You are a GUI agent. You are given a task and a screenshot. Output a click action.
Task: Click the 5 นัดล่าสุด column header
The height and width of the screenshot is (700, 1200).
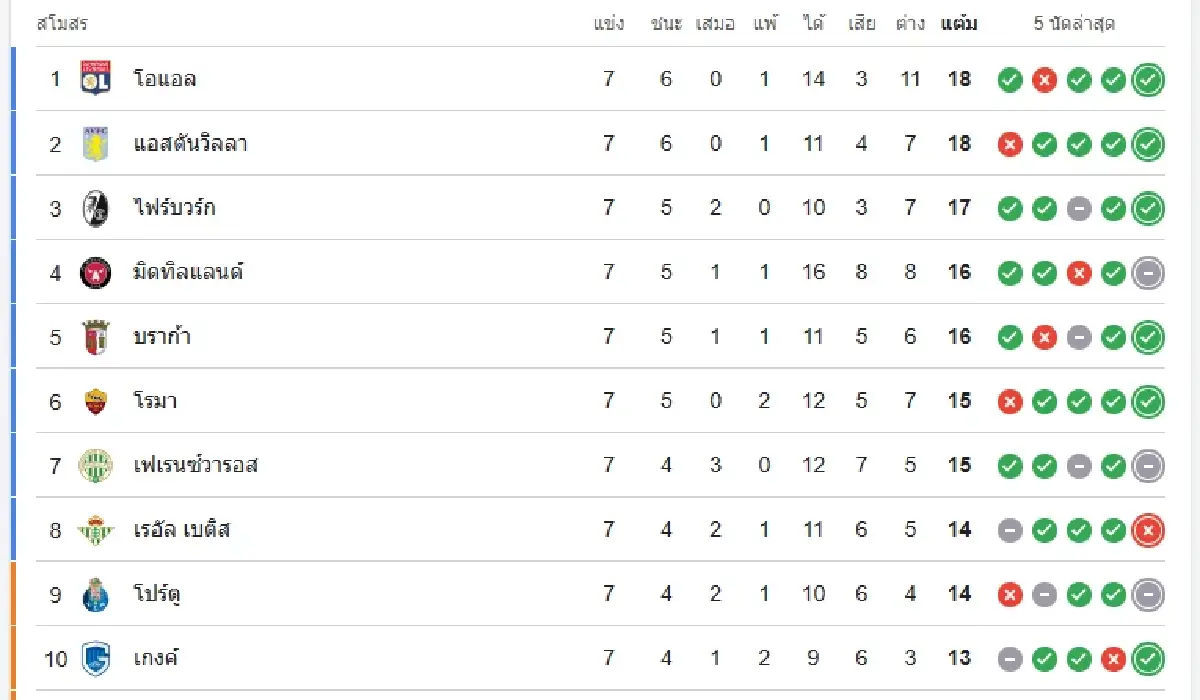coord(1074,24)
